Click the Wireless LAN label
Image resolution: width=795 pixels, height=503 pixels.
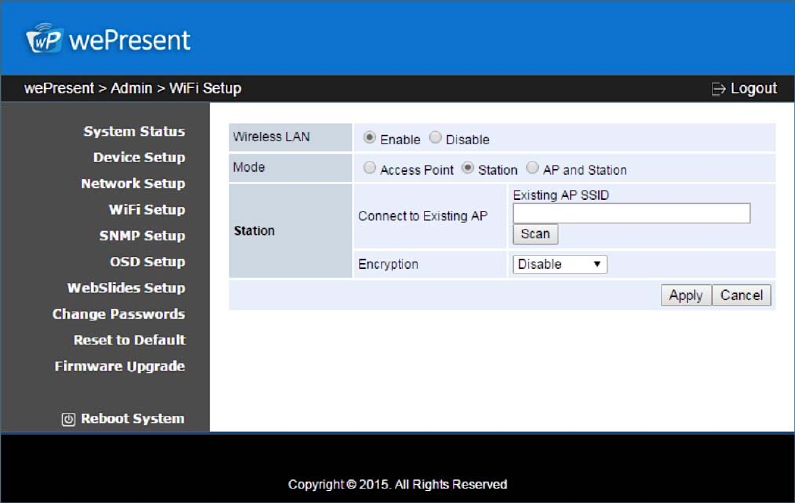(271, 137)
